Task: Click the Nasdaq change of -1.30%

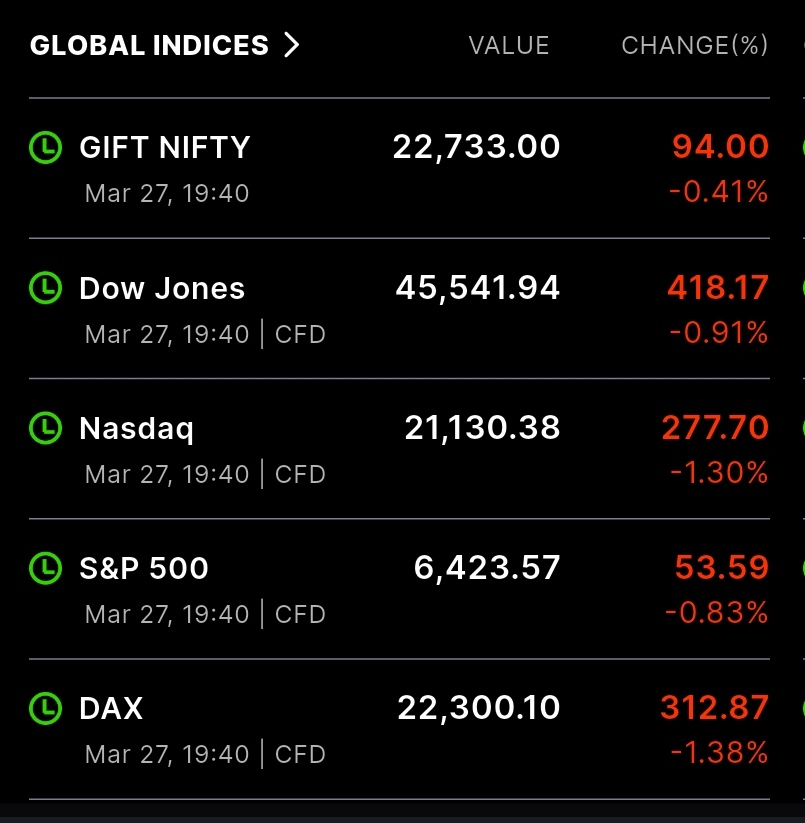Action: click(718, 472)
